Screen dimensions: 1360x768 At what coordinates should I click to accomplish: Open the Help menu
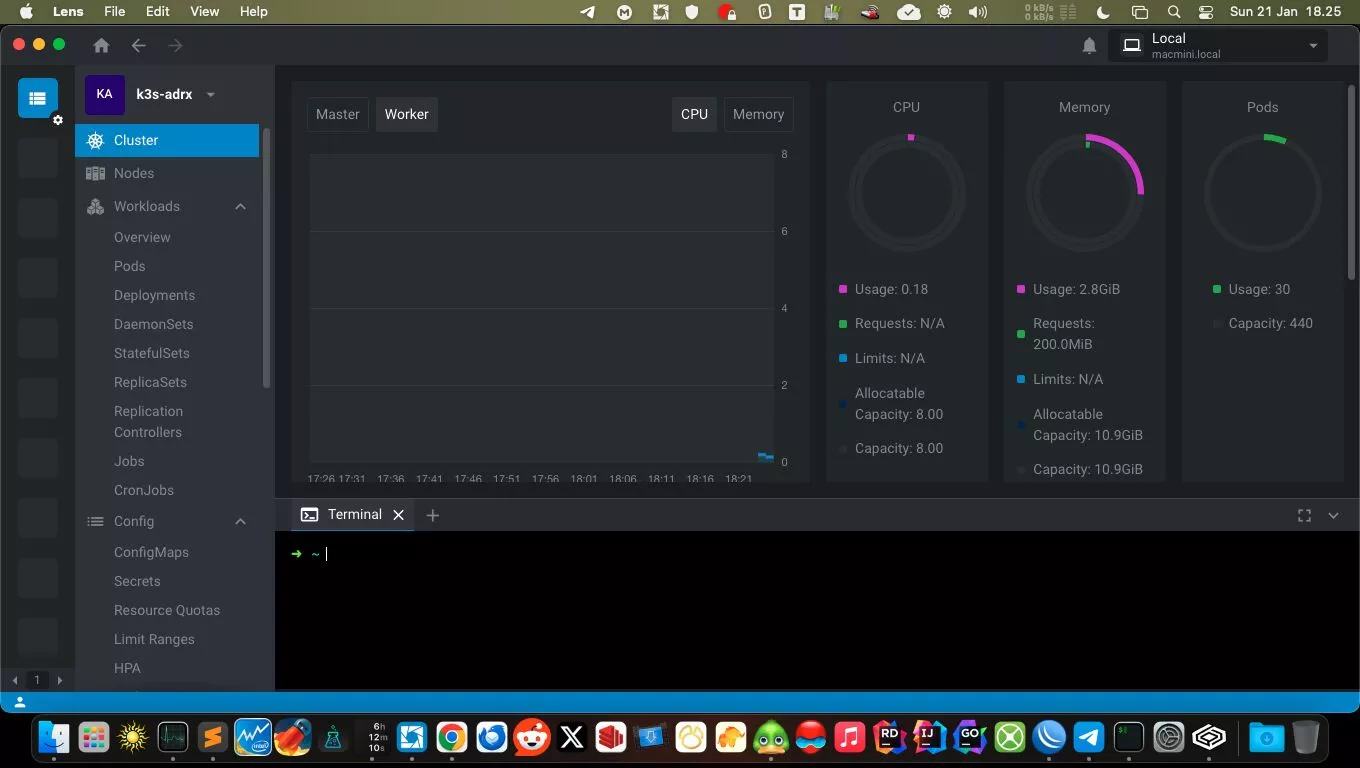pos(254,12)
